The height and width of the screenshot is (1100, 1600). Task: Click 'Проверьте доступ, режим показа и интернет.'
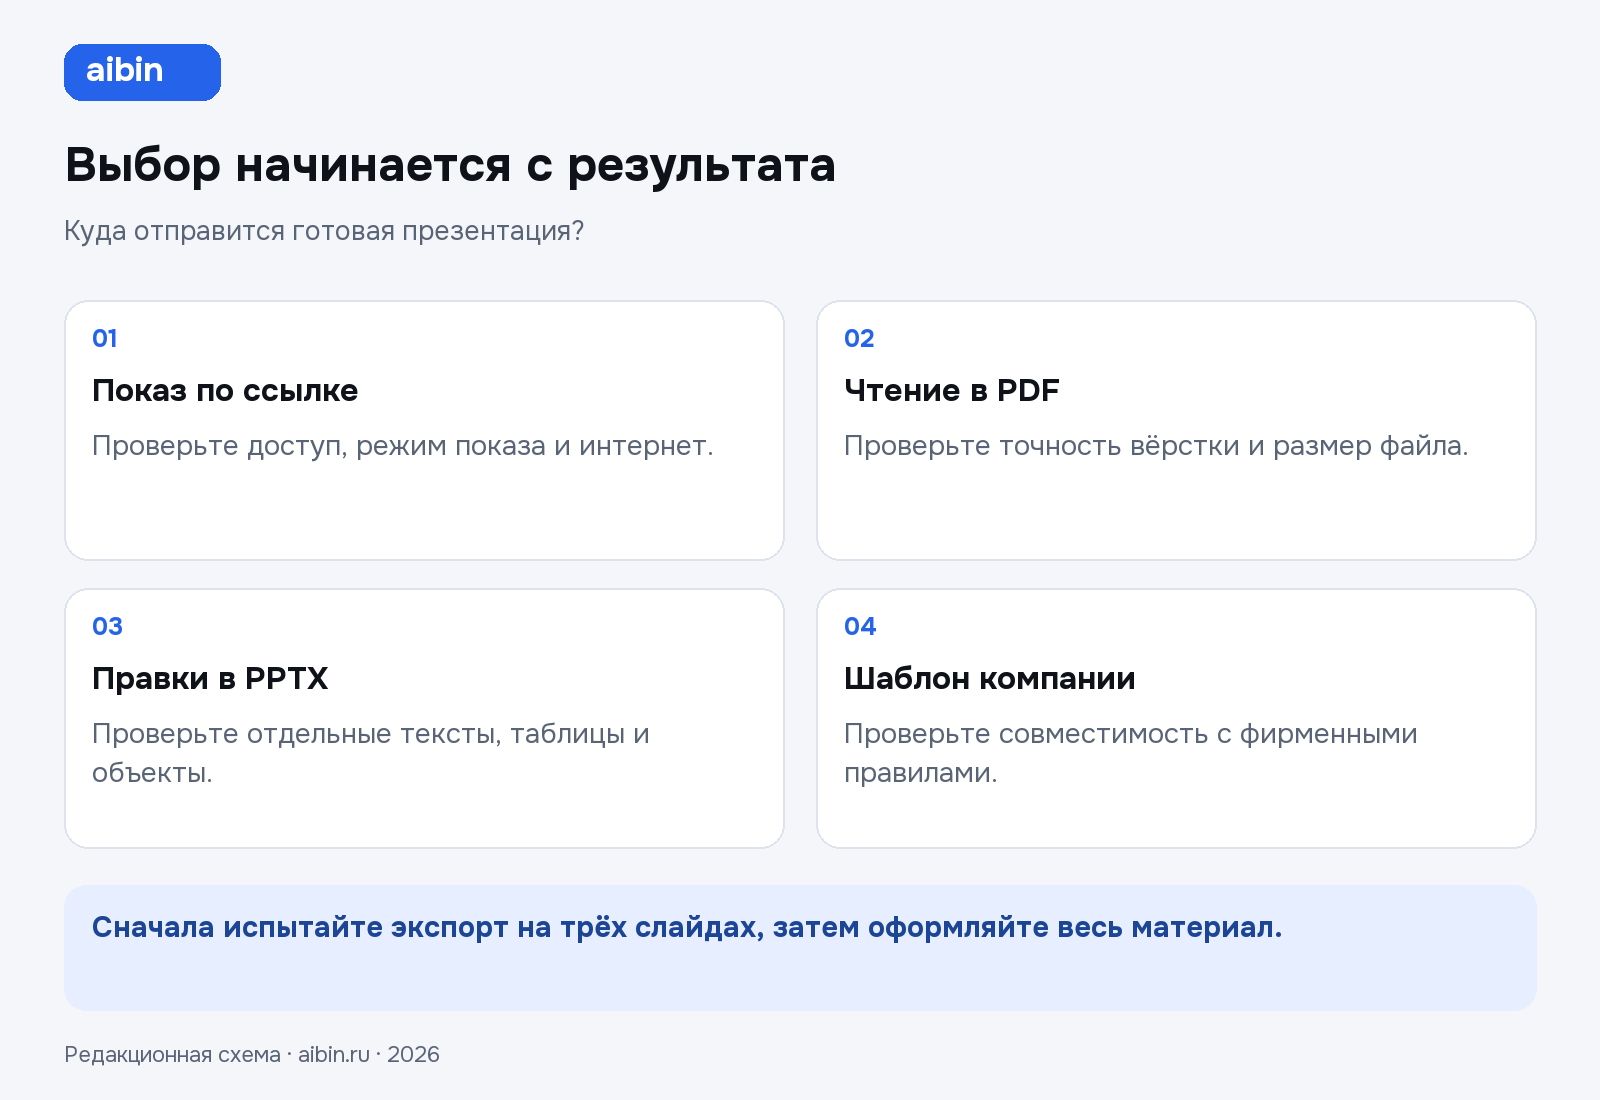click(403, 446)
